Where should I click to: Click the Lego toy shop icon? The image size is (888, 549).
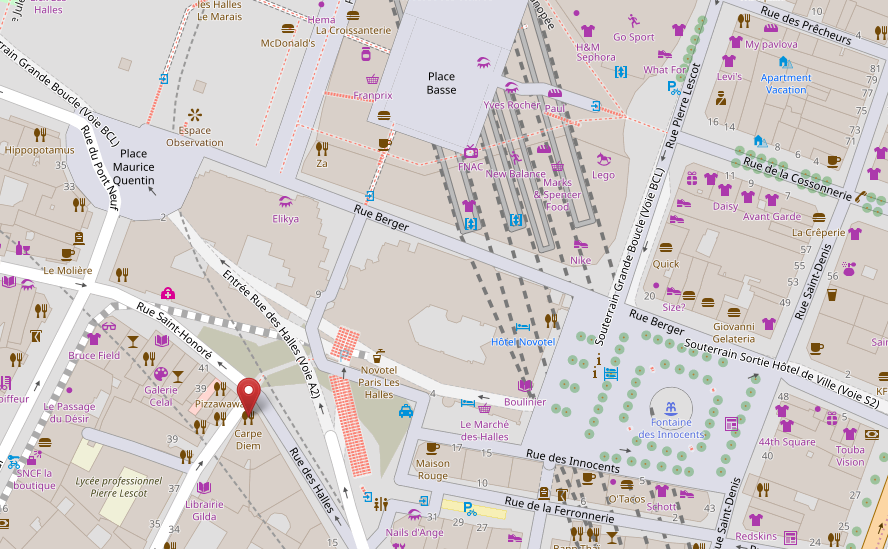(603, 159)
